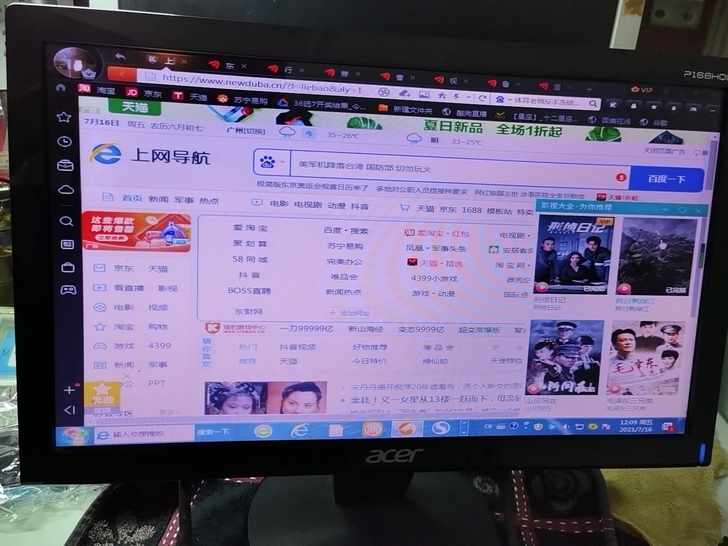Switch to the 东 tab
Image resolution: width=728 pixels, height=546 pixels.
(228, 65)
